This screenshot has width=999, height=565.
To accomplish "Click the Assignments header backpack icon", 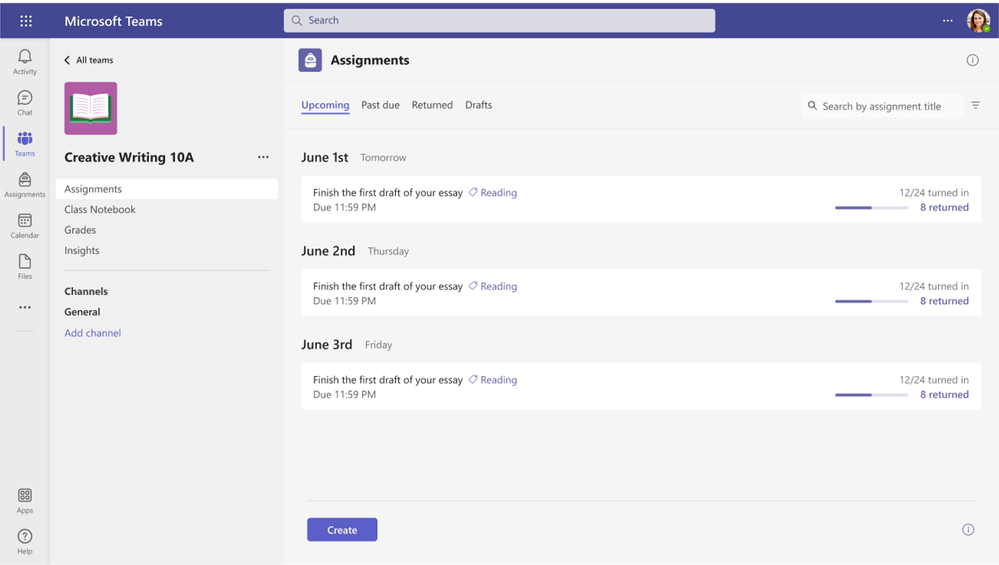I will pos(310,60).
